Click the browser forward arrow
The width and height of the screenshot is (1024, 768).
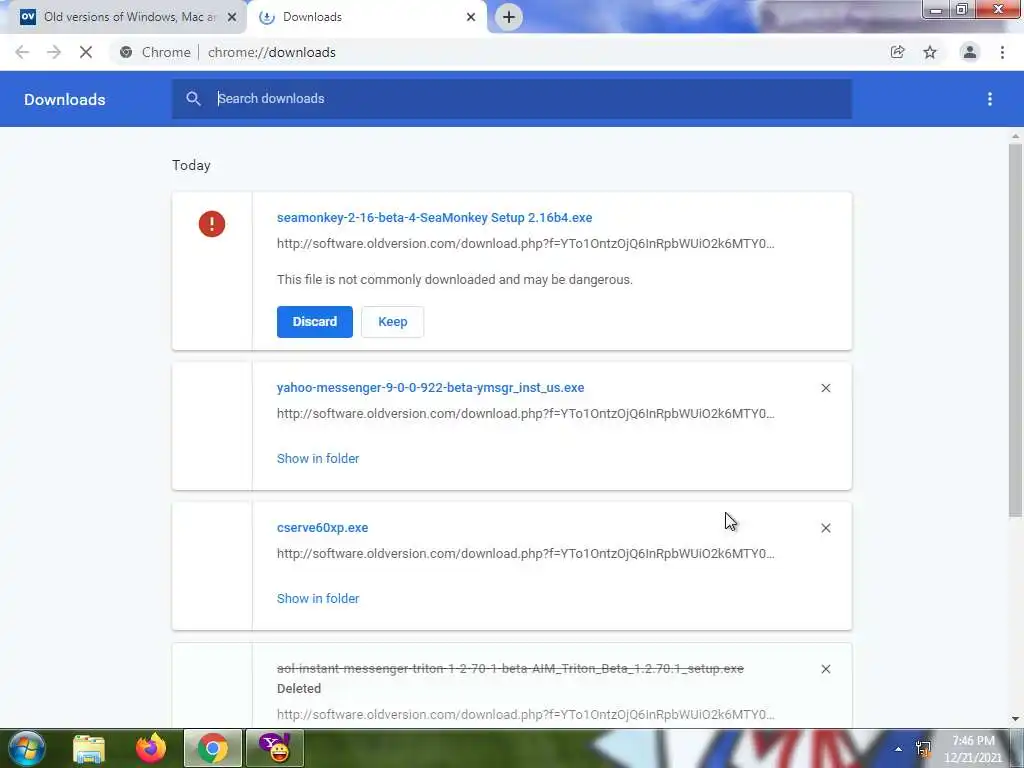[x=54, y=52]
